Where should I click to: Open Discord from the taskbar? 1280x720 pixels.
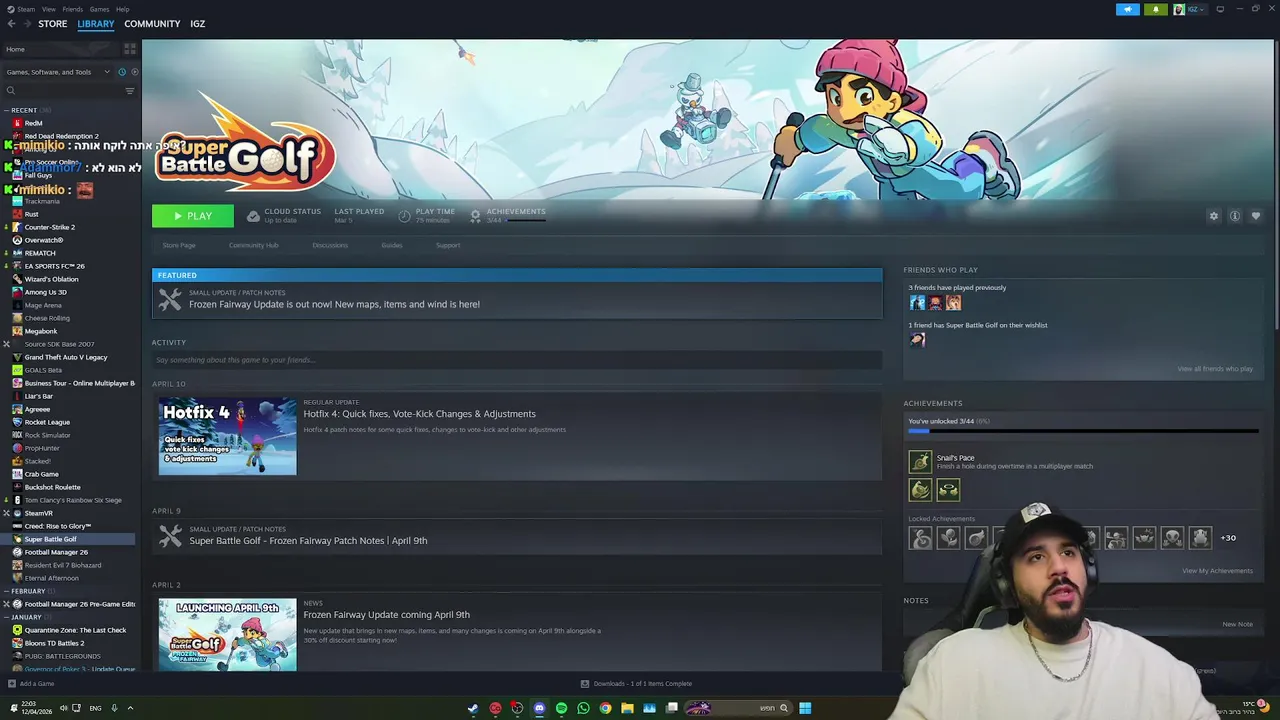tap(539, 708)
